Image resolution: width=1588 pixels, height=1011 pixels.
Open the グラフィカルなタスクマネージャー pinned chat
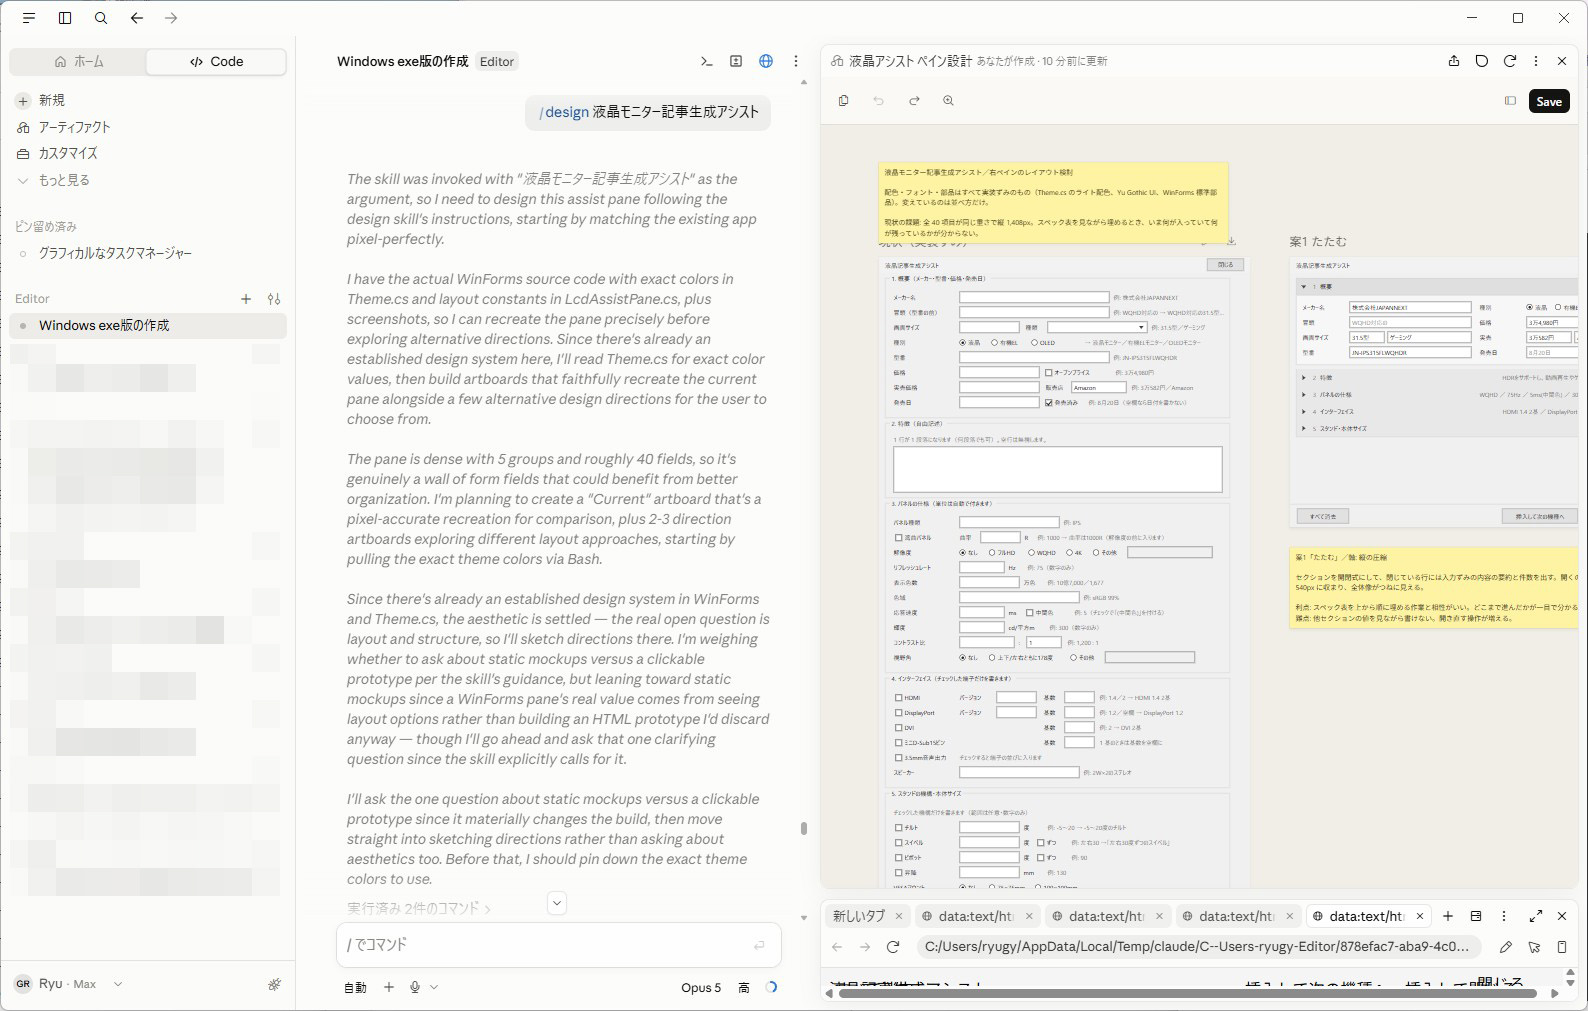click(115, 253)
